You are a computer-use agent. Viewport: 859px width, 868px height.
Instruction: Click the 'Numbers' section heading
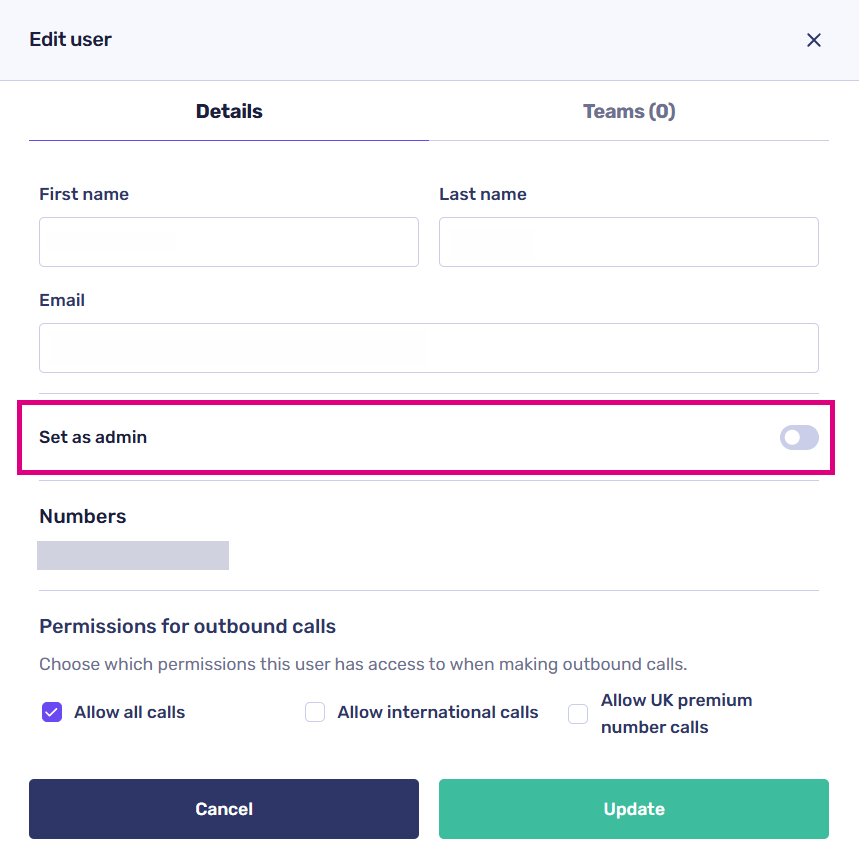tap(83, 516)
